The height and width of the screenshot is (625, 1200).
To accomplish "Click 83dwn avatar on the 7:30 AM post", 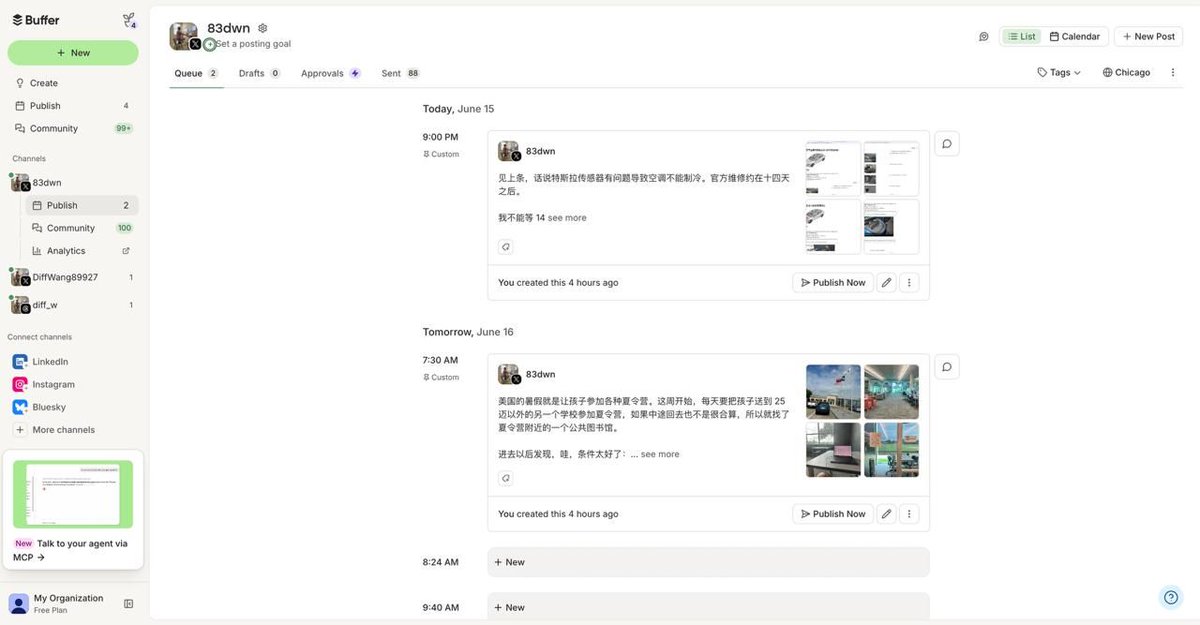I will (509, 374).
